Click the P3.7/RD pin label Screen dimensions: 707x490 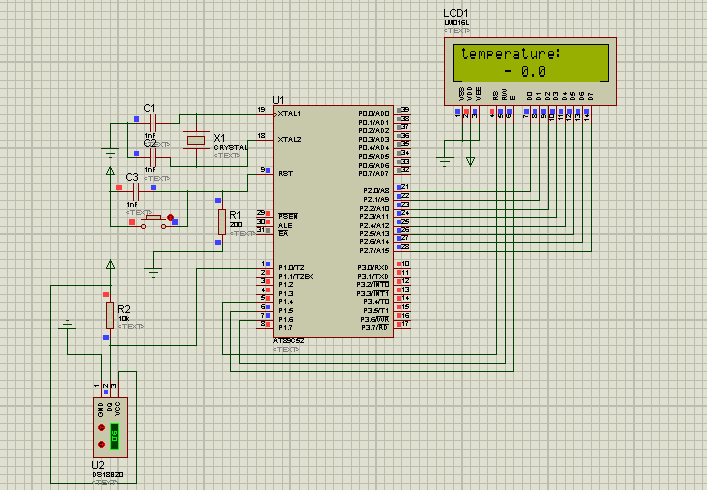(x=375, y=327)
